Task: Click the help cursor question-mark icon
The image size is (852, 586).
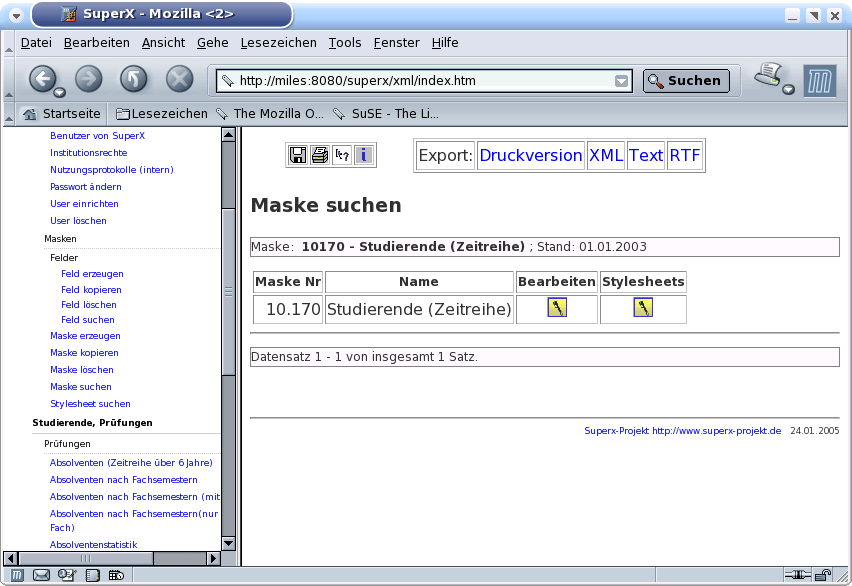Action: [342, 154]
